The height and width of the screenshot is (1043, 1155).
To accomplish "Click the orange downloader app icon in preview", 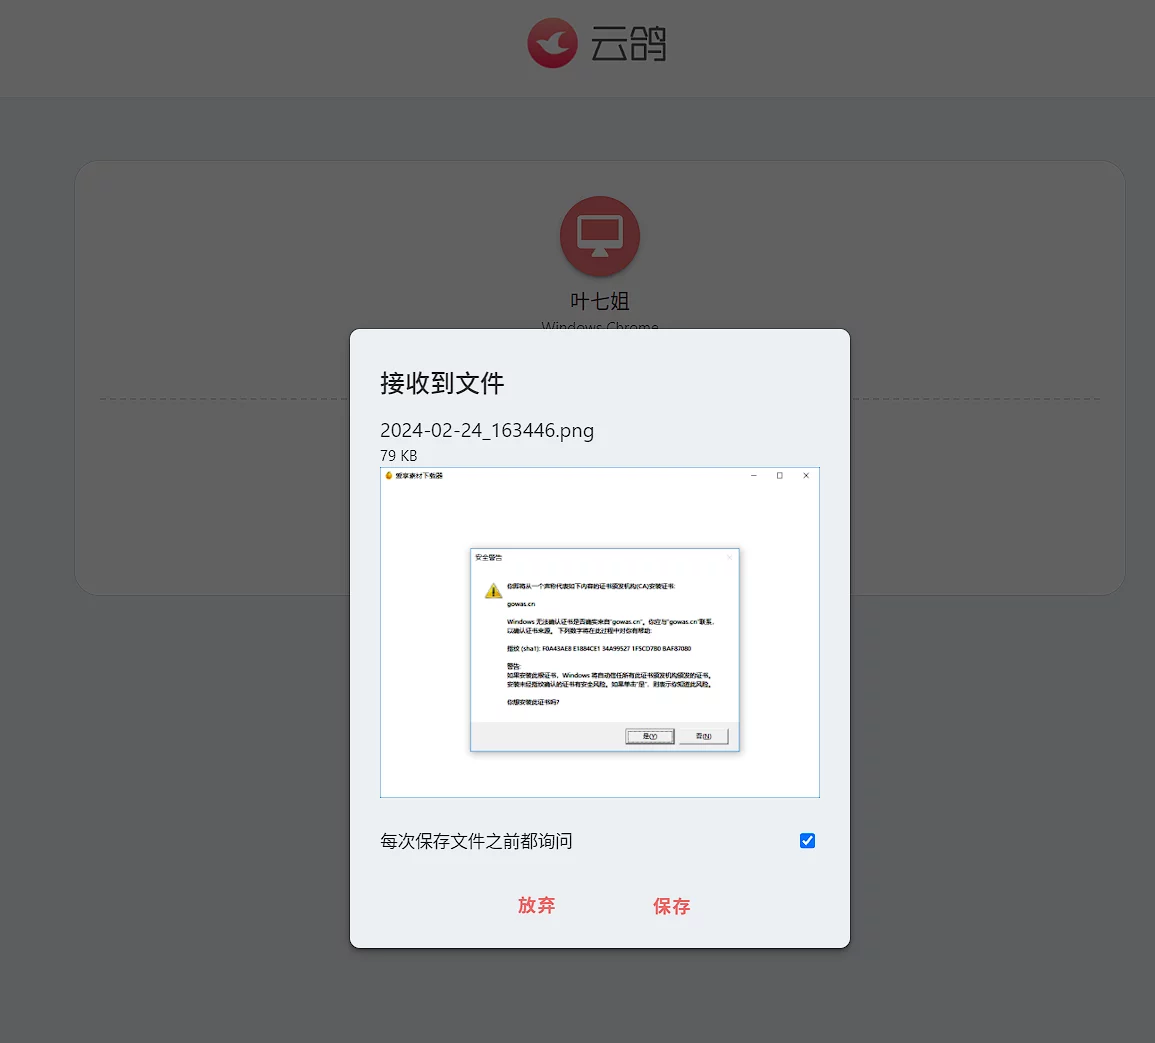I will [389, 476].
